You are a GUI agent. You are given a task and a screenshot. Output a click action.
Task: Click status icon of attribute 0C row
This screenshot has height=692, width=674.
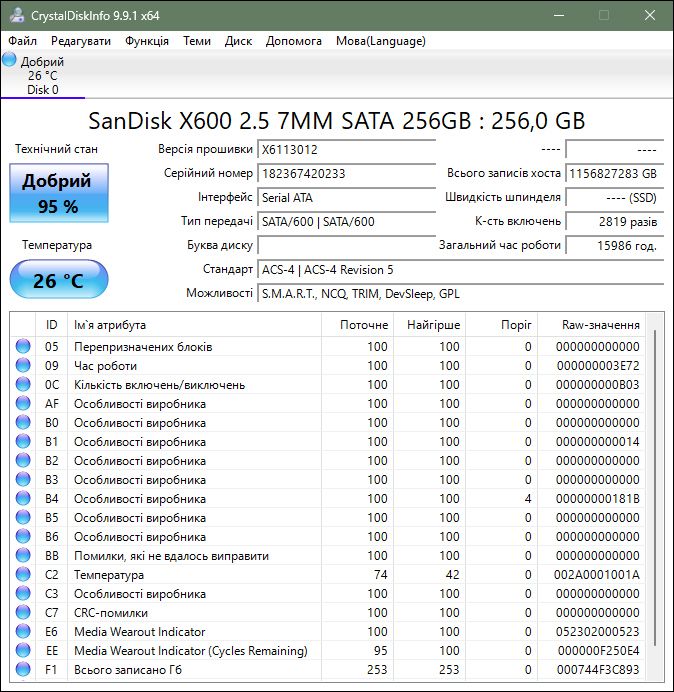(x=23, y=384)
